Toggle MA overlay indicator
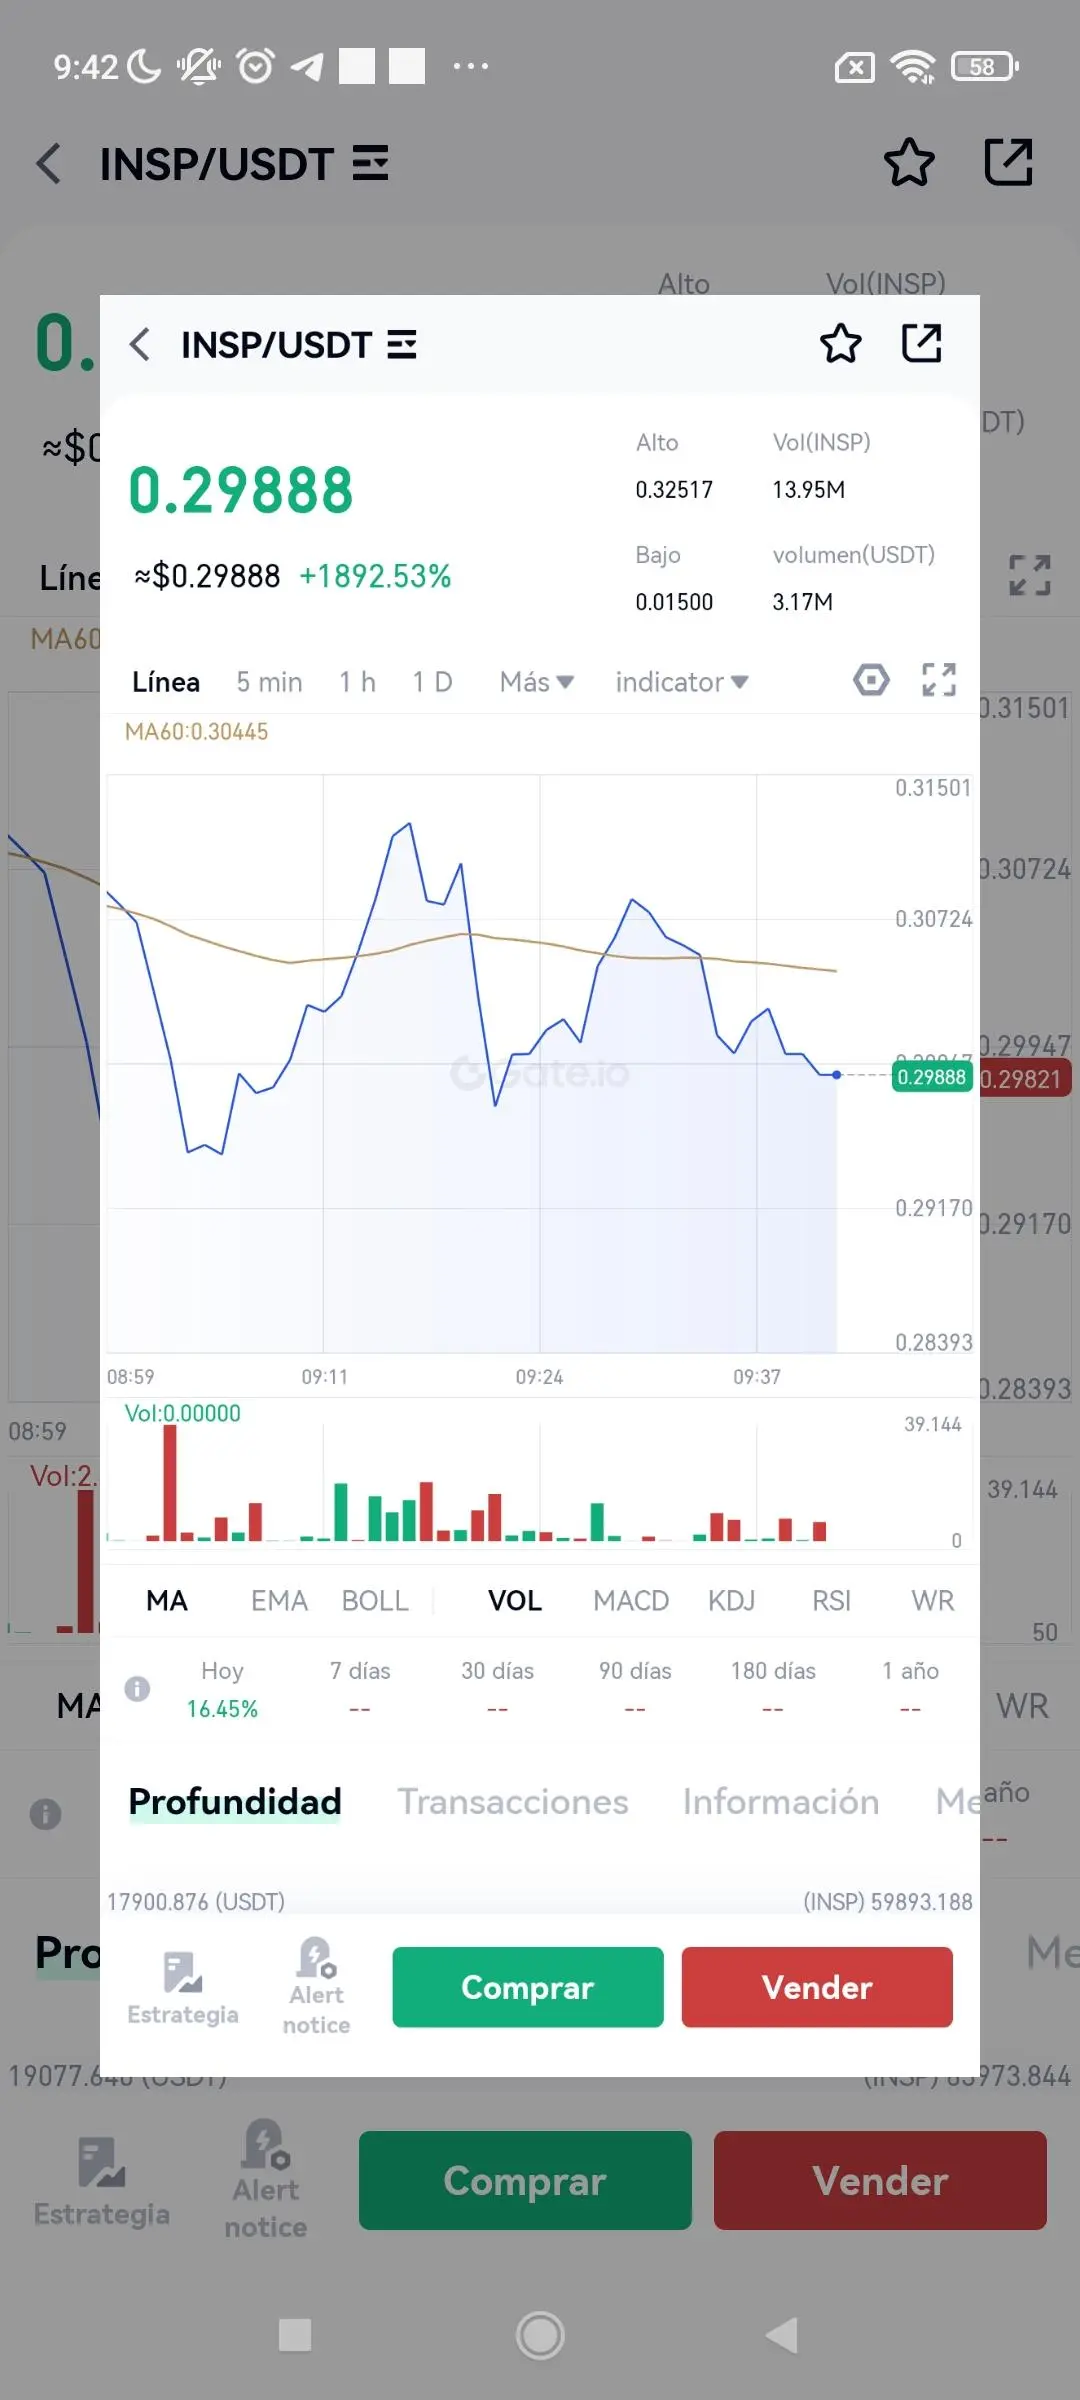 coord(167,1601)
